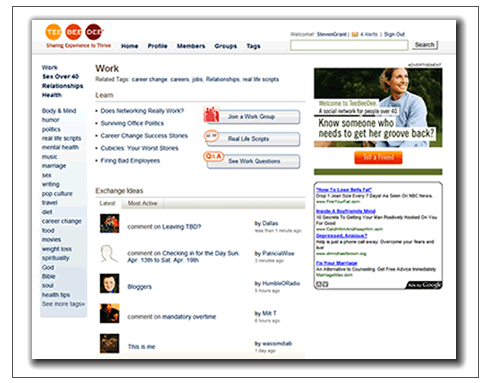
Task: Open the humor tag
Action: click(x=50, y=120)
